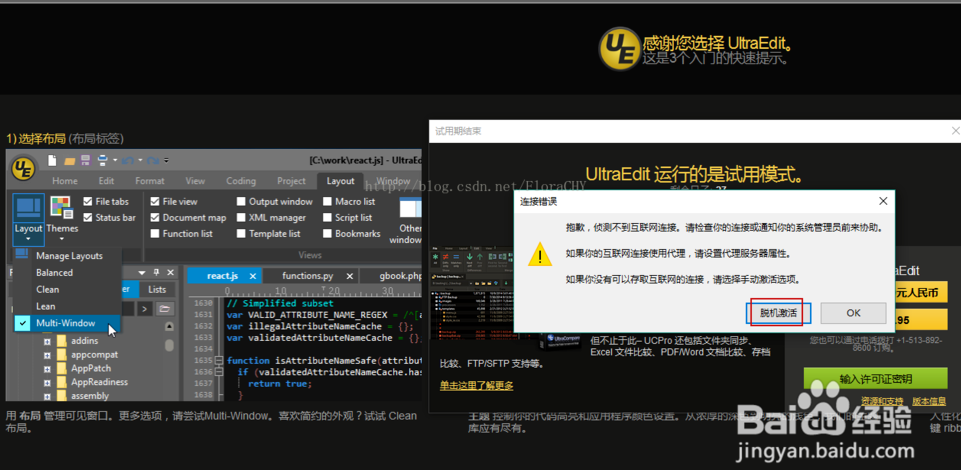
Task: Open the file view pane options arrow
Action: click(142, 272)
